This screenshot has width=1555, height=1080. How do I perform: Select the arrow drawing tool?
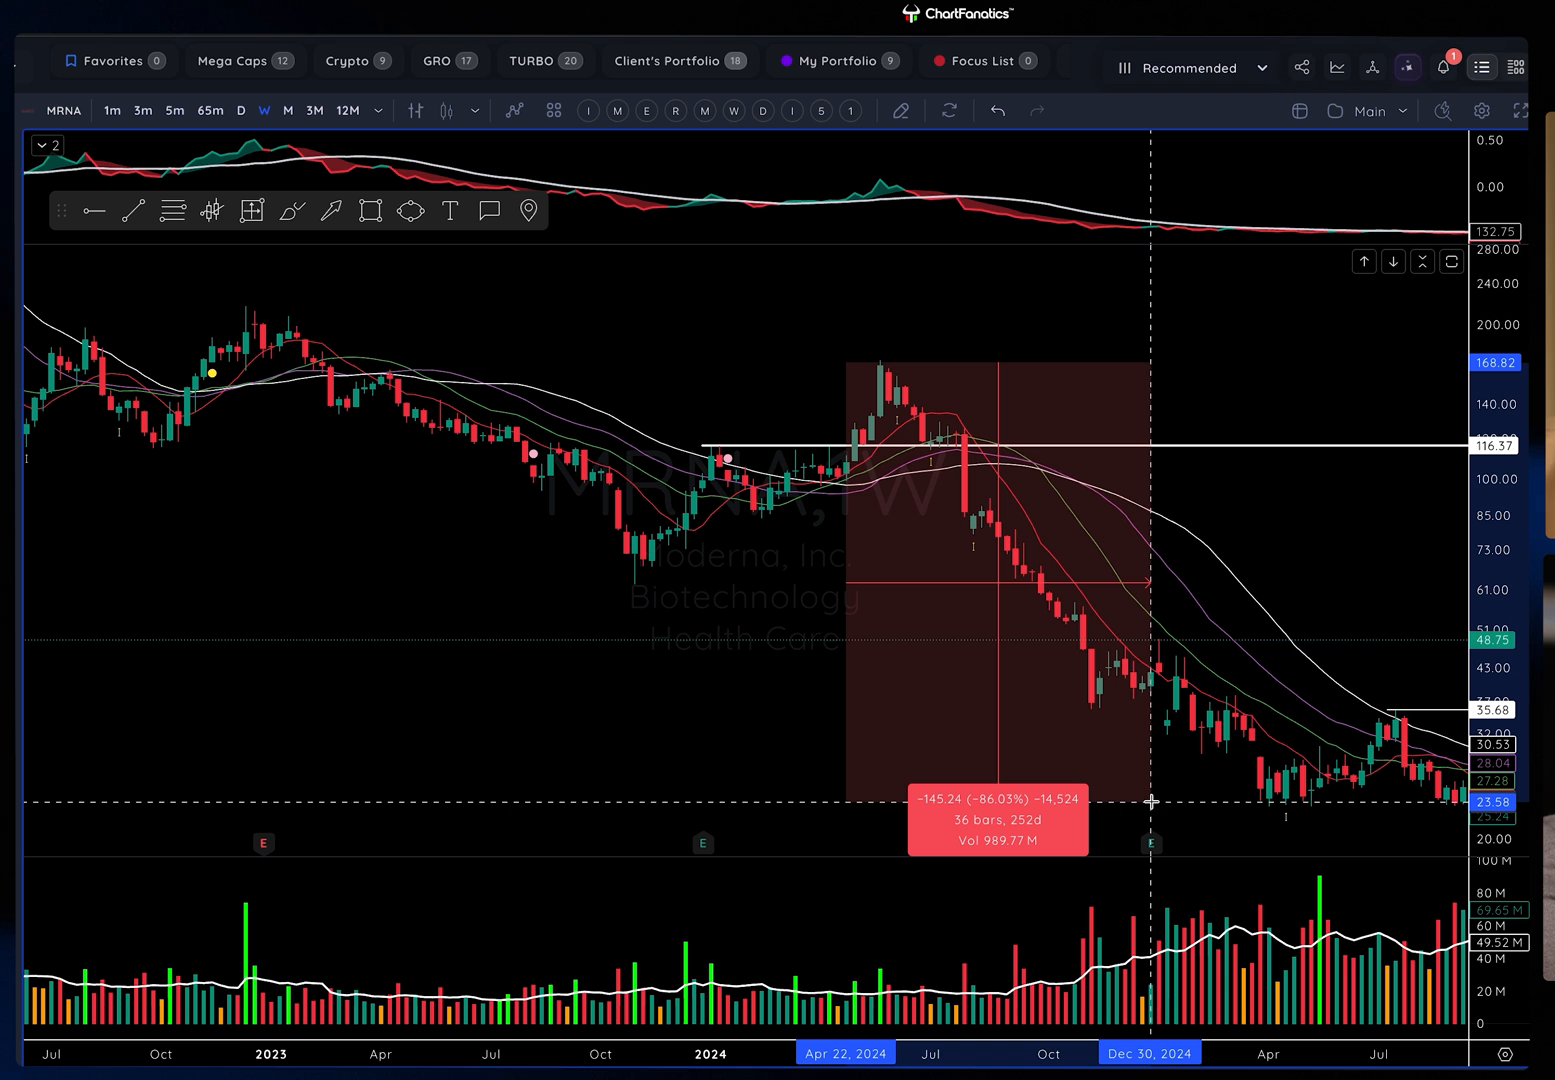[331, 211]
